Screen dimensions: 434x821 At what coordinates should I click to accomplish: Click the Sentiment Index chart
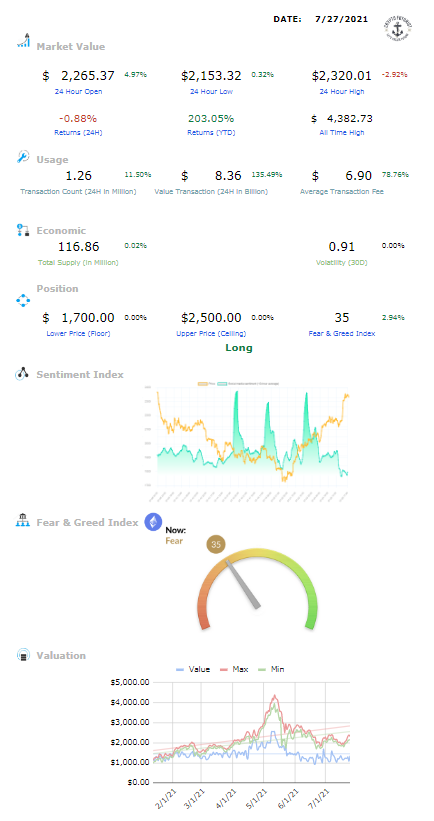click(x=245, y=442)
